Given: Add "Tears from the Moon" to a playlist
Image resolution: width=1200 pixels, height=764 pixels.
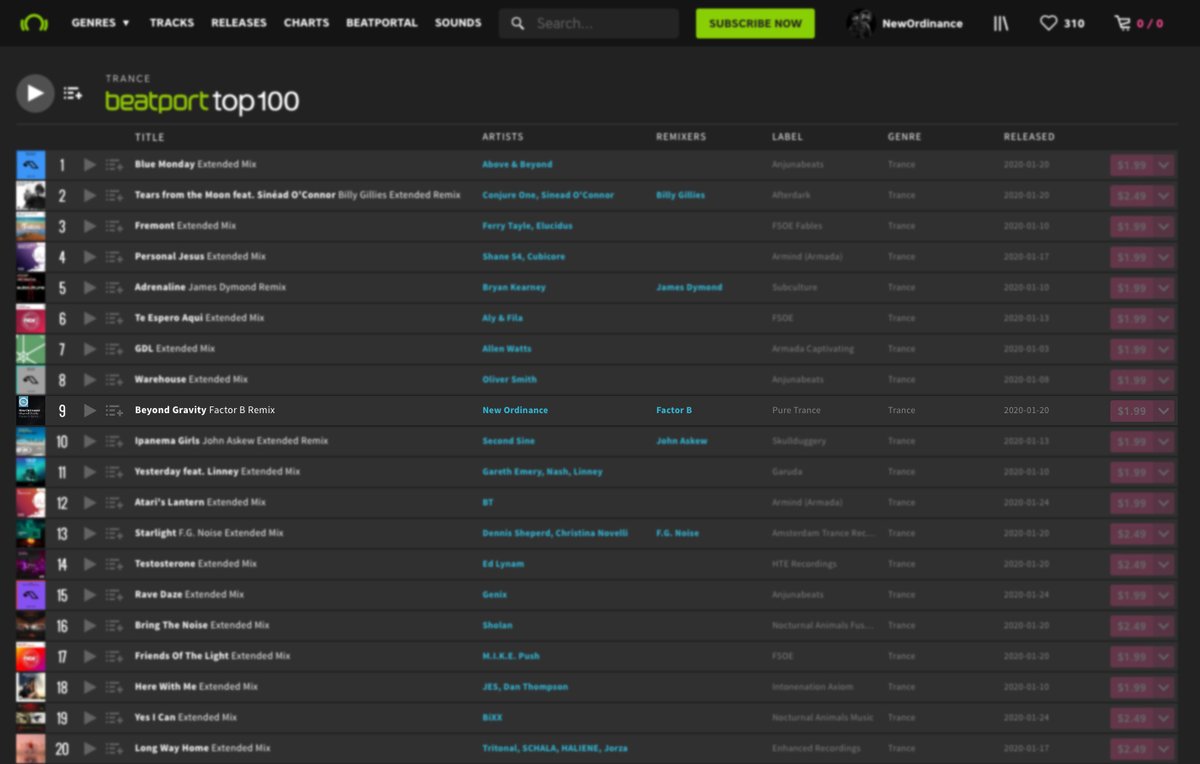Looking at the screenshot, I should [x=114, y=195].
